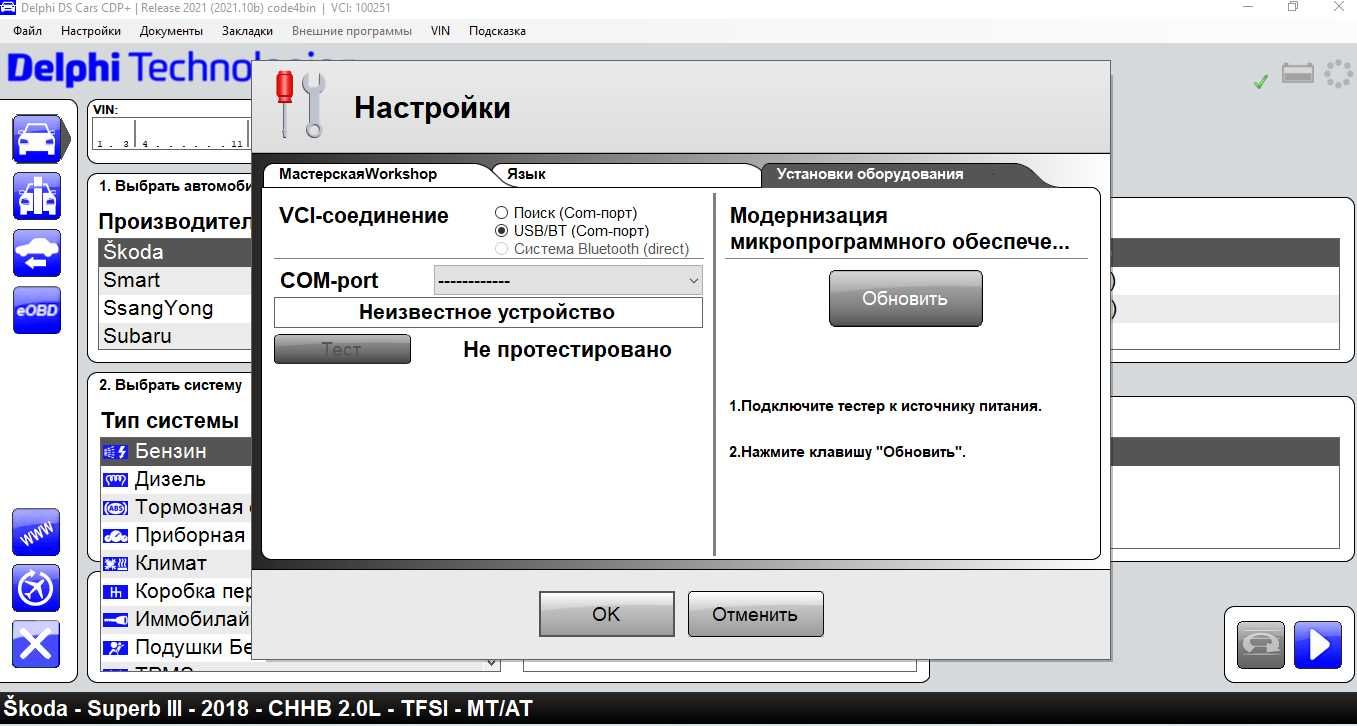Open the generic OBD vehicle systems icon
Screen dimensions: 1357x726
point(37,196)
